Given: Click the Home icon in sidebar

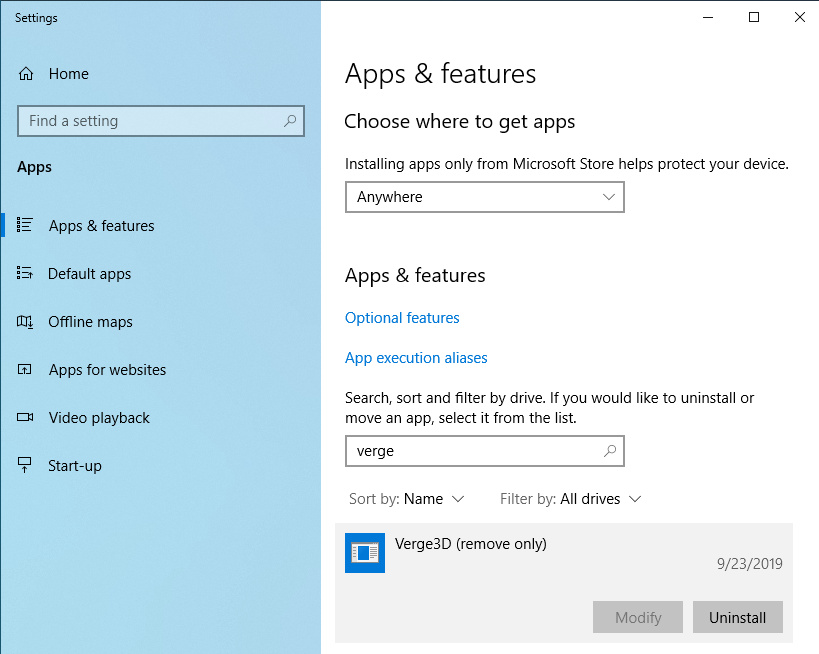Looking at the screenshot, I should pyautogui.click(x=26, y=74).
